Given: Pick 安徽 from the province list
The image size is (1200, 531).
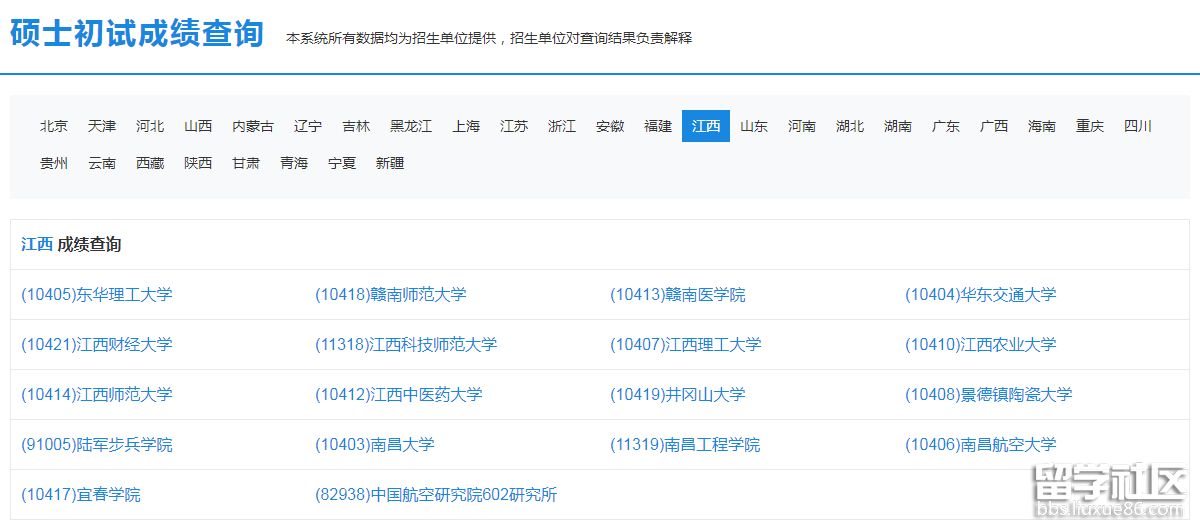Looking at the screenshot, I should pos(610,126).
